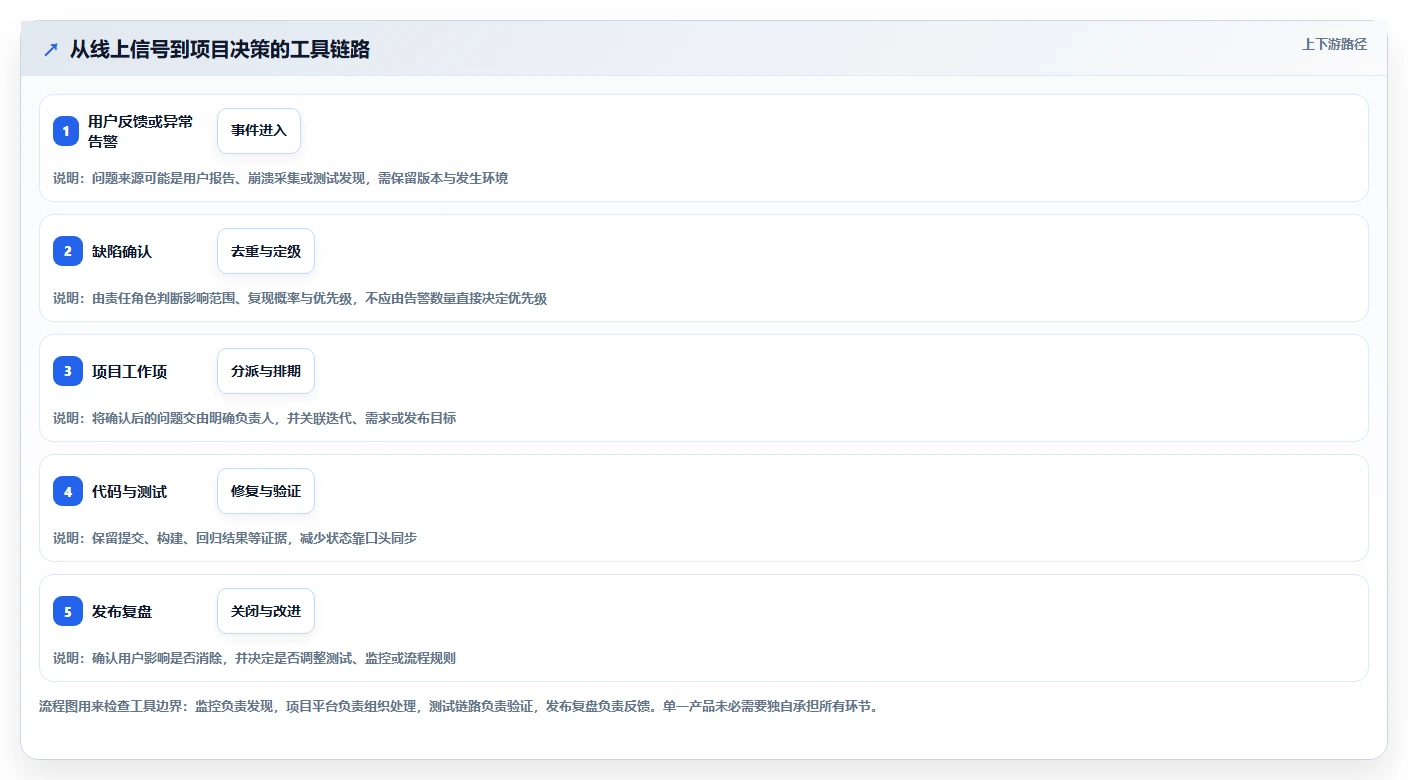Select the 项目工作项 step title
This screenshot has width=1408, height=780.
129,371
